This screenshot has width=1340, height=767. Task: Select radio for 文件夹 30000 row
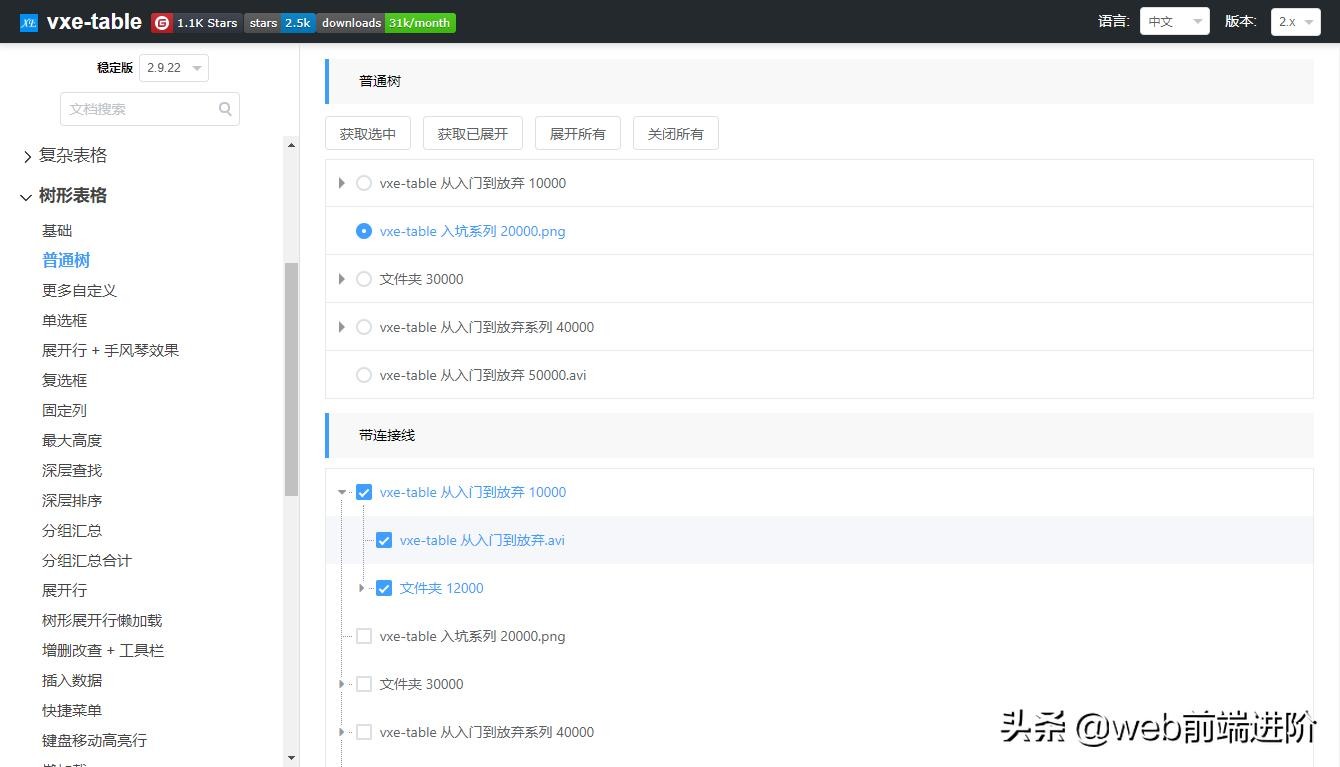pyautogui.click(x=364, y=279)
